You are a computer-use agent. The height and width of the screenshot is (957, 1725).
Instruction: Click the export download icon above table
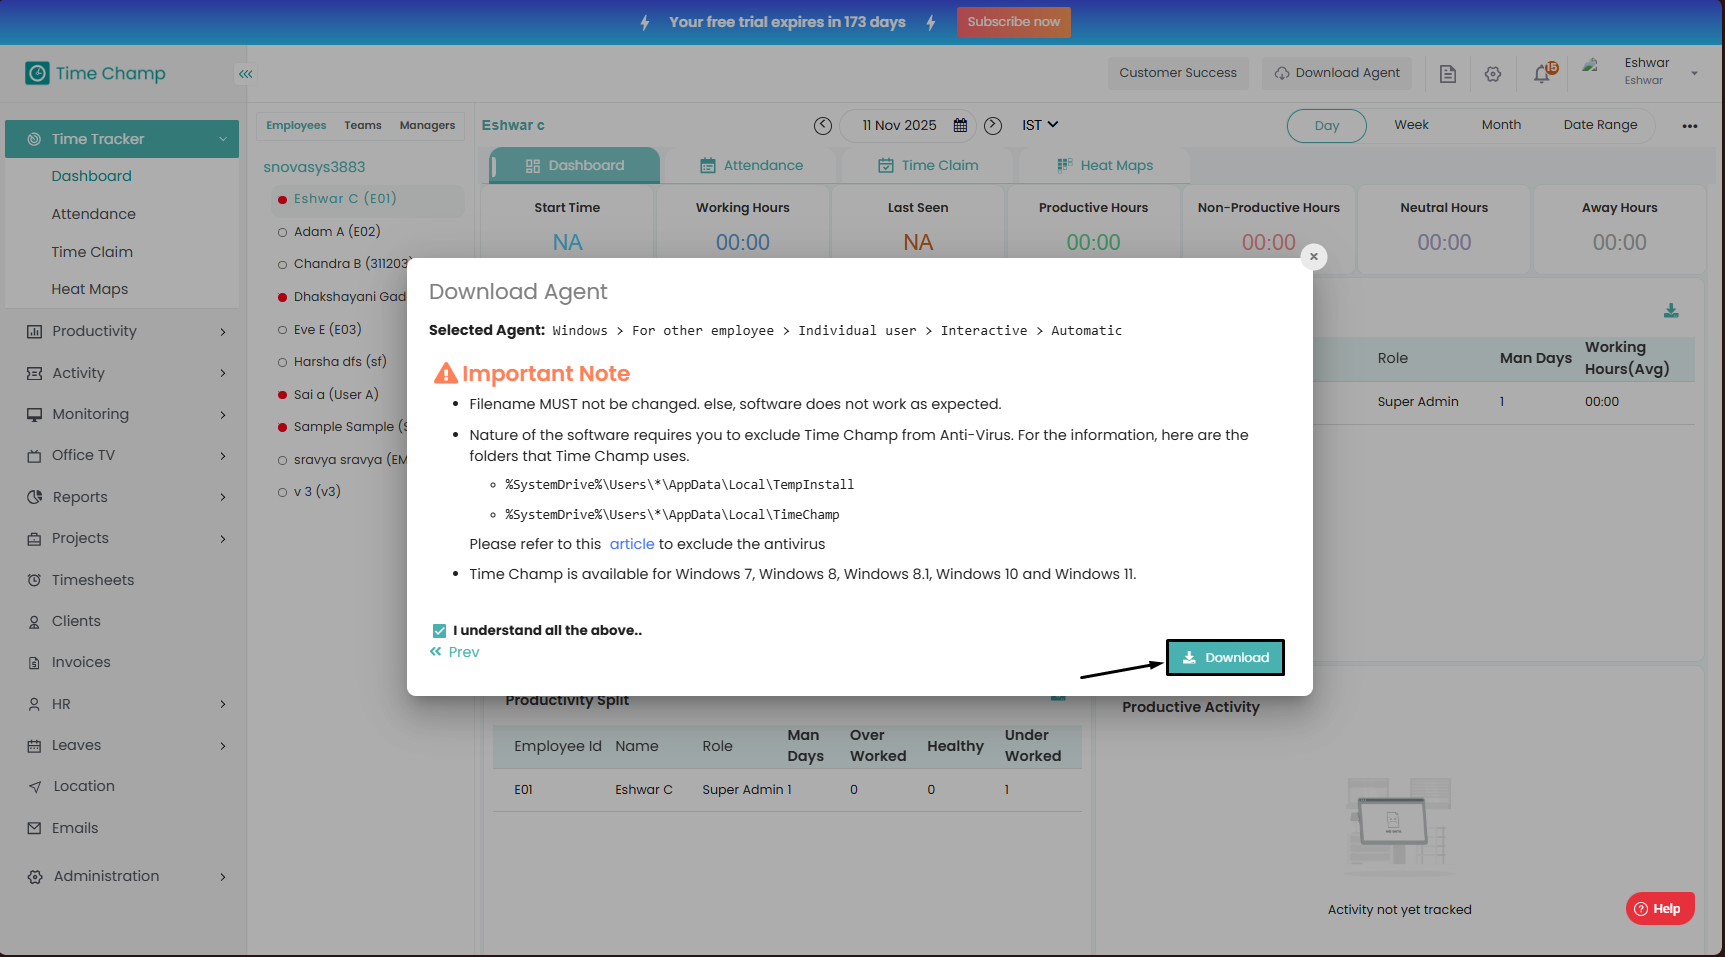(1671, 311)
